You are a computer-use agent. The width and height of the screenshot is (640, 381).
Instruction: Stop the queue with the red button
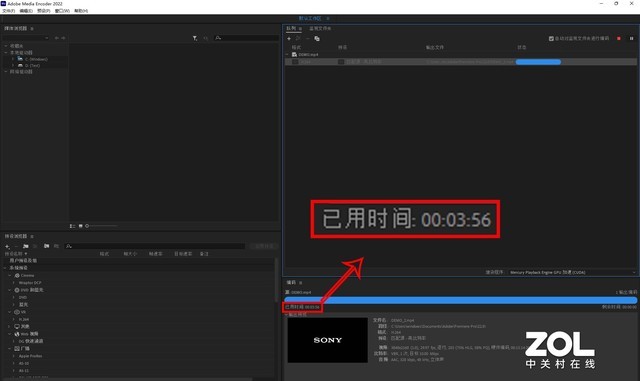click(619, 38)
